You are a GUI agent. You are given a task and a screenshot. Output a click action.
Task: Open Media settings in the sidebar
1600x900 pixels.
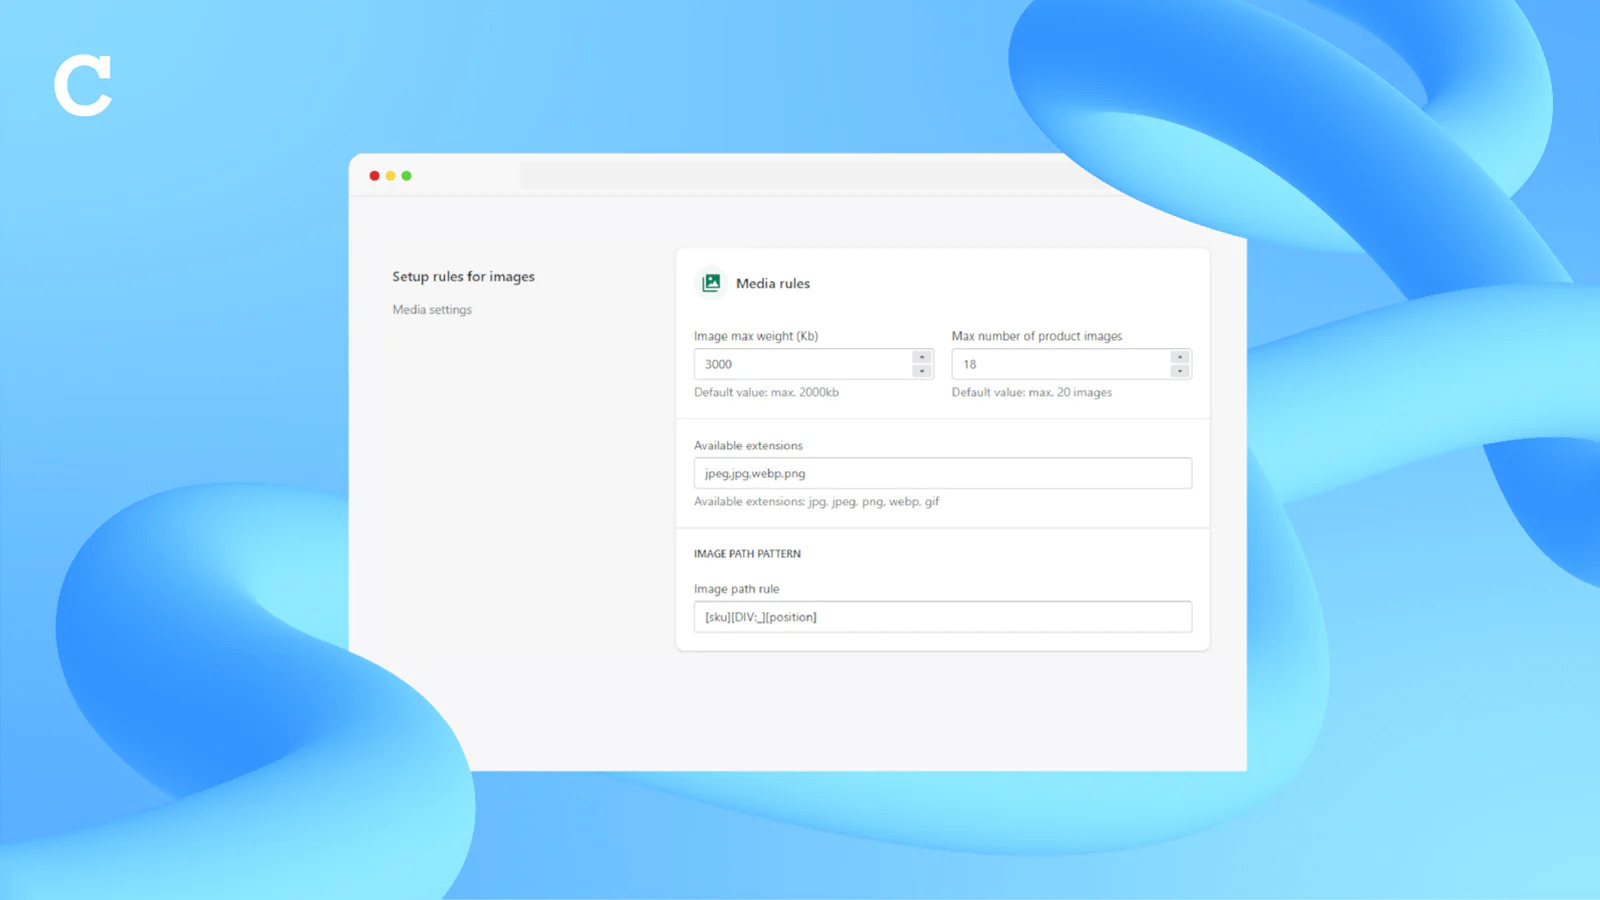tap(432, 310)
